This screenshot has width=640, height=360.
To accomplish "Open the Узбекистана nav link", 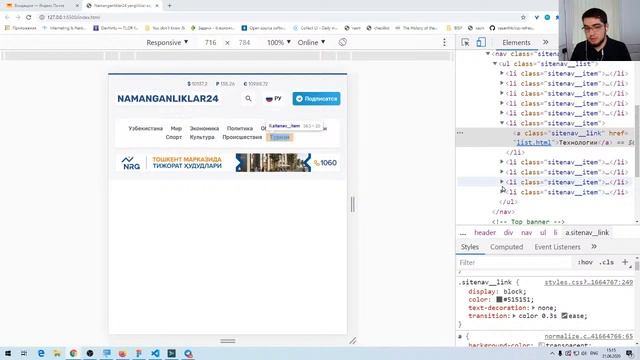I will (145, 128).
